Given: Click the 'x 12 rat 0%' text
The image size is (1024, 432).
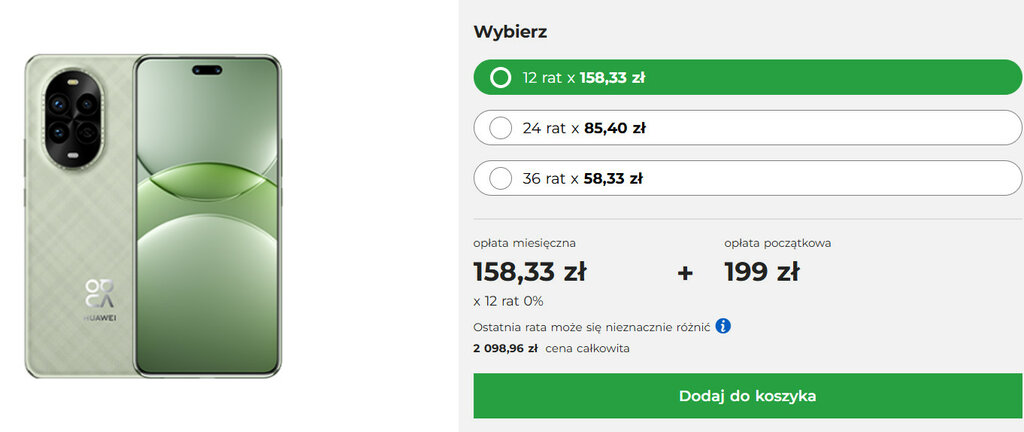Looking at the screenshot, I should click(508, 301).
